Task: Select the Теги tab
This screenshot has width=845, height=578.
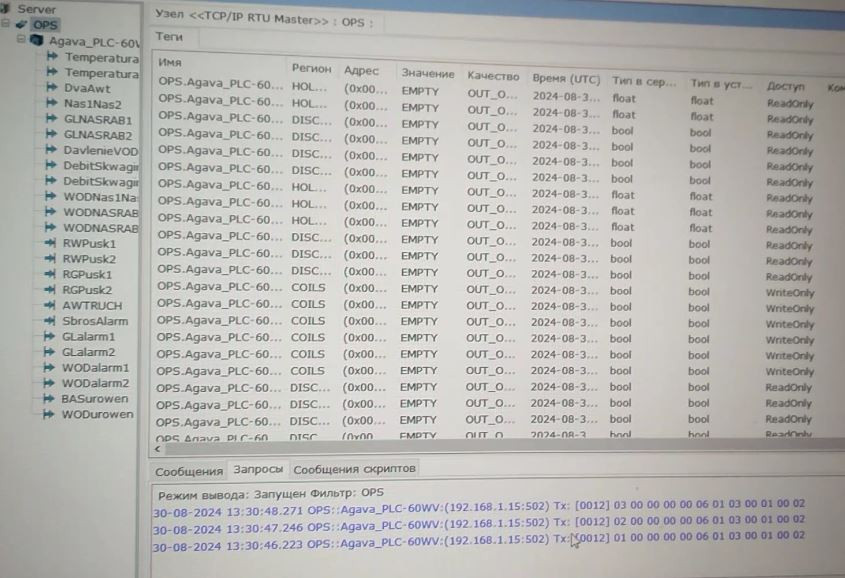Action: (x=168, y=36)
